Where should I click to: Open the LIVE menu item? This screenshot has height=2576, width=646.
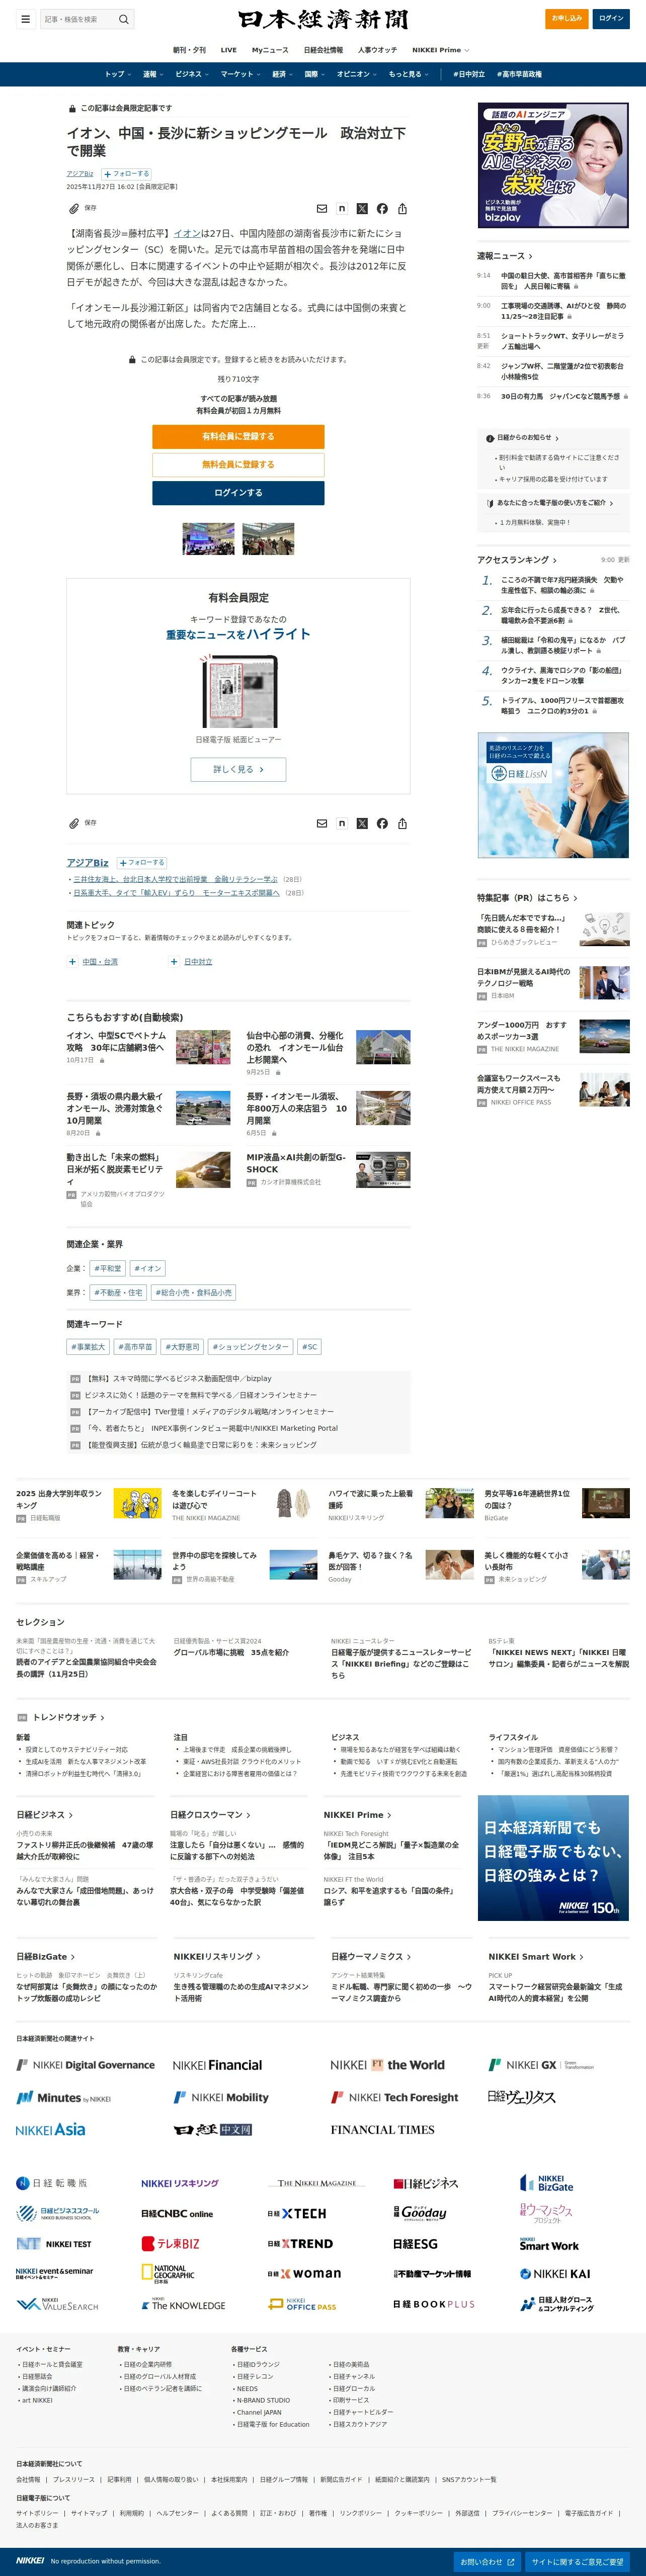(229, 50)
